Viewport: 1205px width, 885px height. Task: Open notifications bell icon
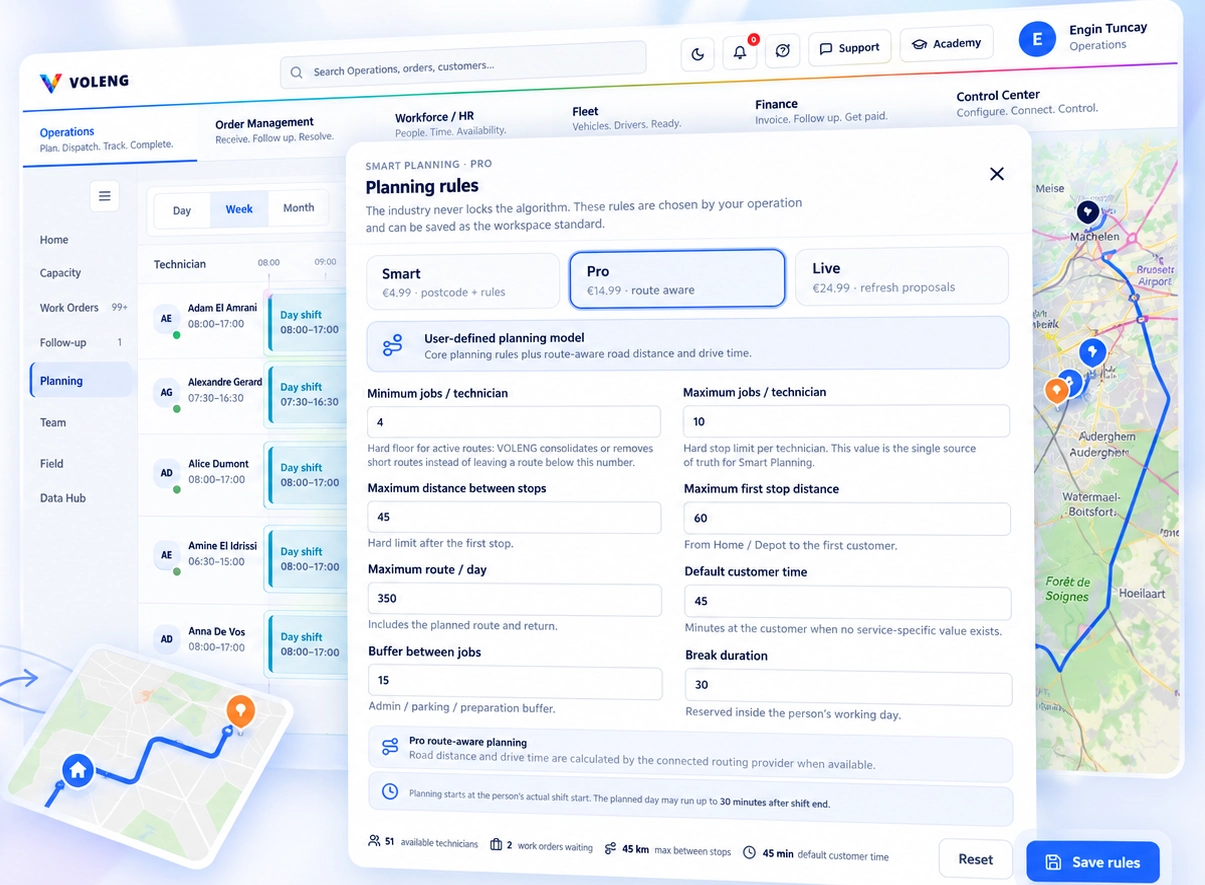pos(740,52)
